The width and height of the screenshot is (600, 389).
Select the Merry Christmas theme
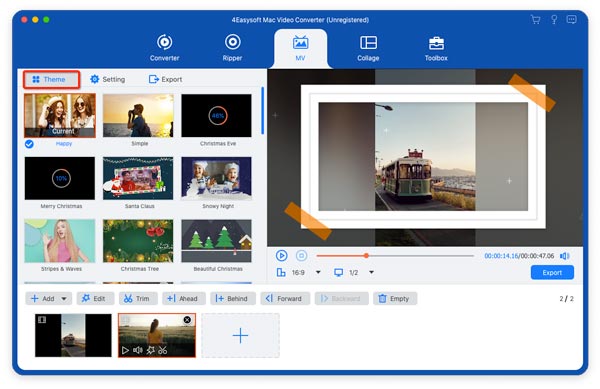tap(60, 178)
